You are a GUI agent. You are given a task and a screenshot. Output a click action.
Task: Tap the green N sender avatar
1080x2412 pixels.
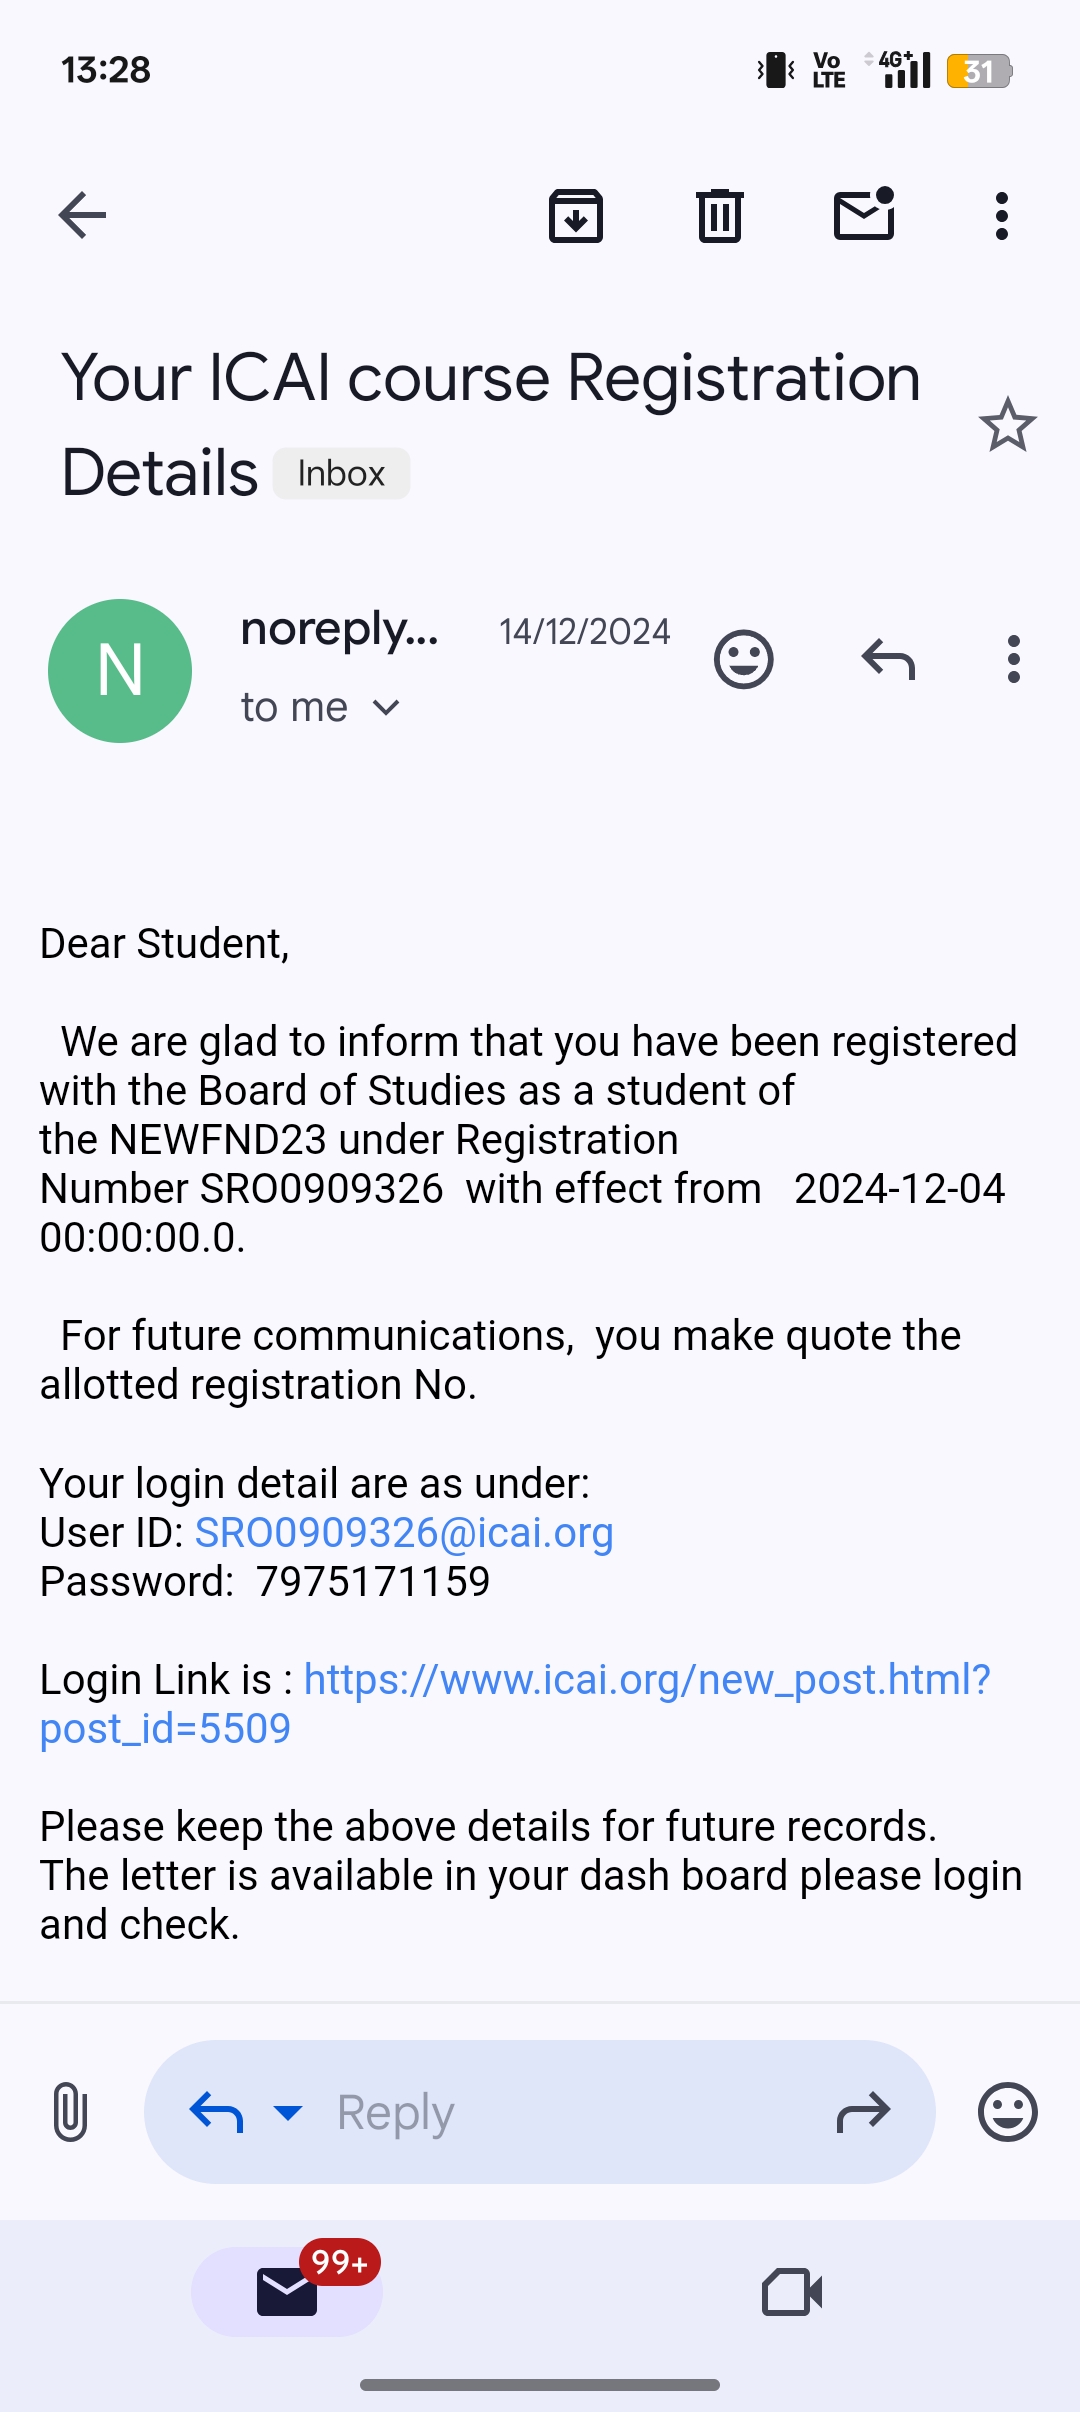(x=120, y=670)
